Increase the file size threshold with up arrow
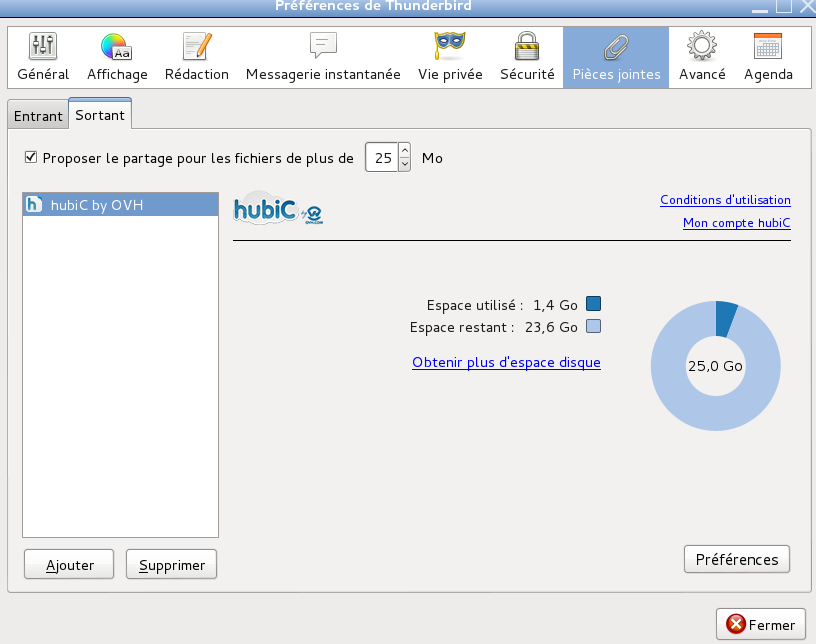This screenshot has width=816, height=644. 405,150
